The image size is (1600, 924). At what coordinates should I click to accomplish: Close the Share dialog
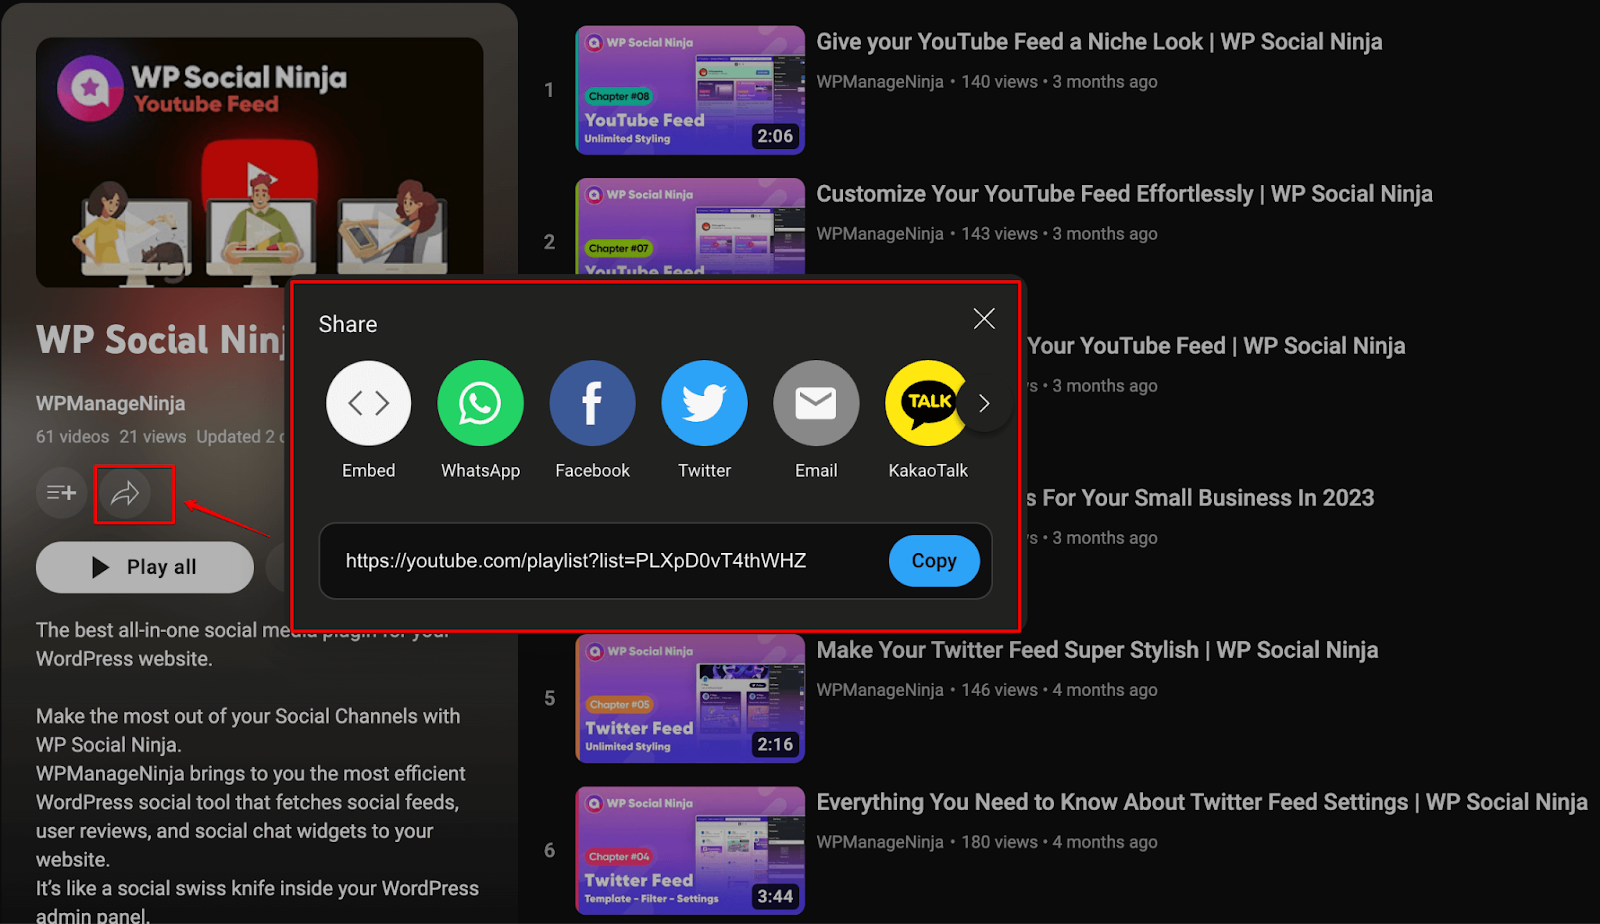click(x=984, y=319)
